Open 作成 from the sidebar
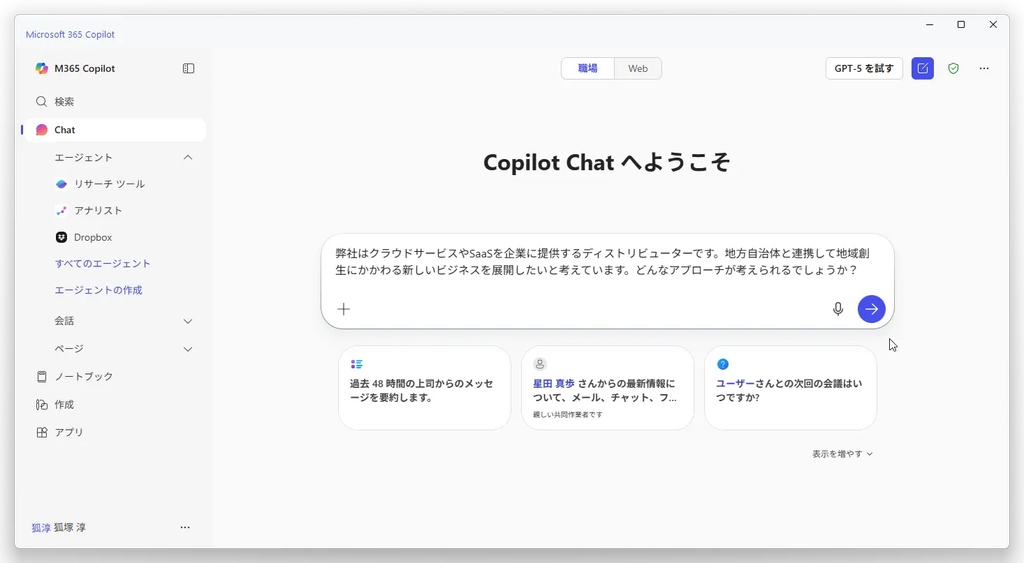This screenshot has width=1024, height=563. point(55,404)
